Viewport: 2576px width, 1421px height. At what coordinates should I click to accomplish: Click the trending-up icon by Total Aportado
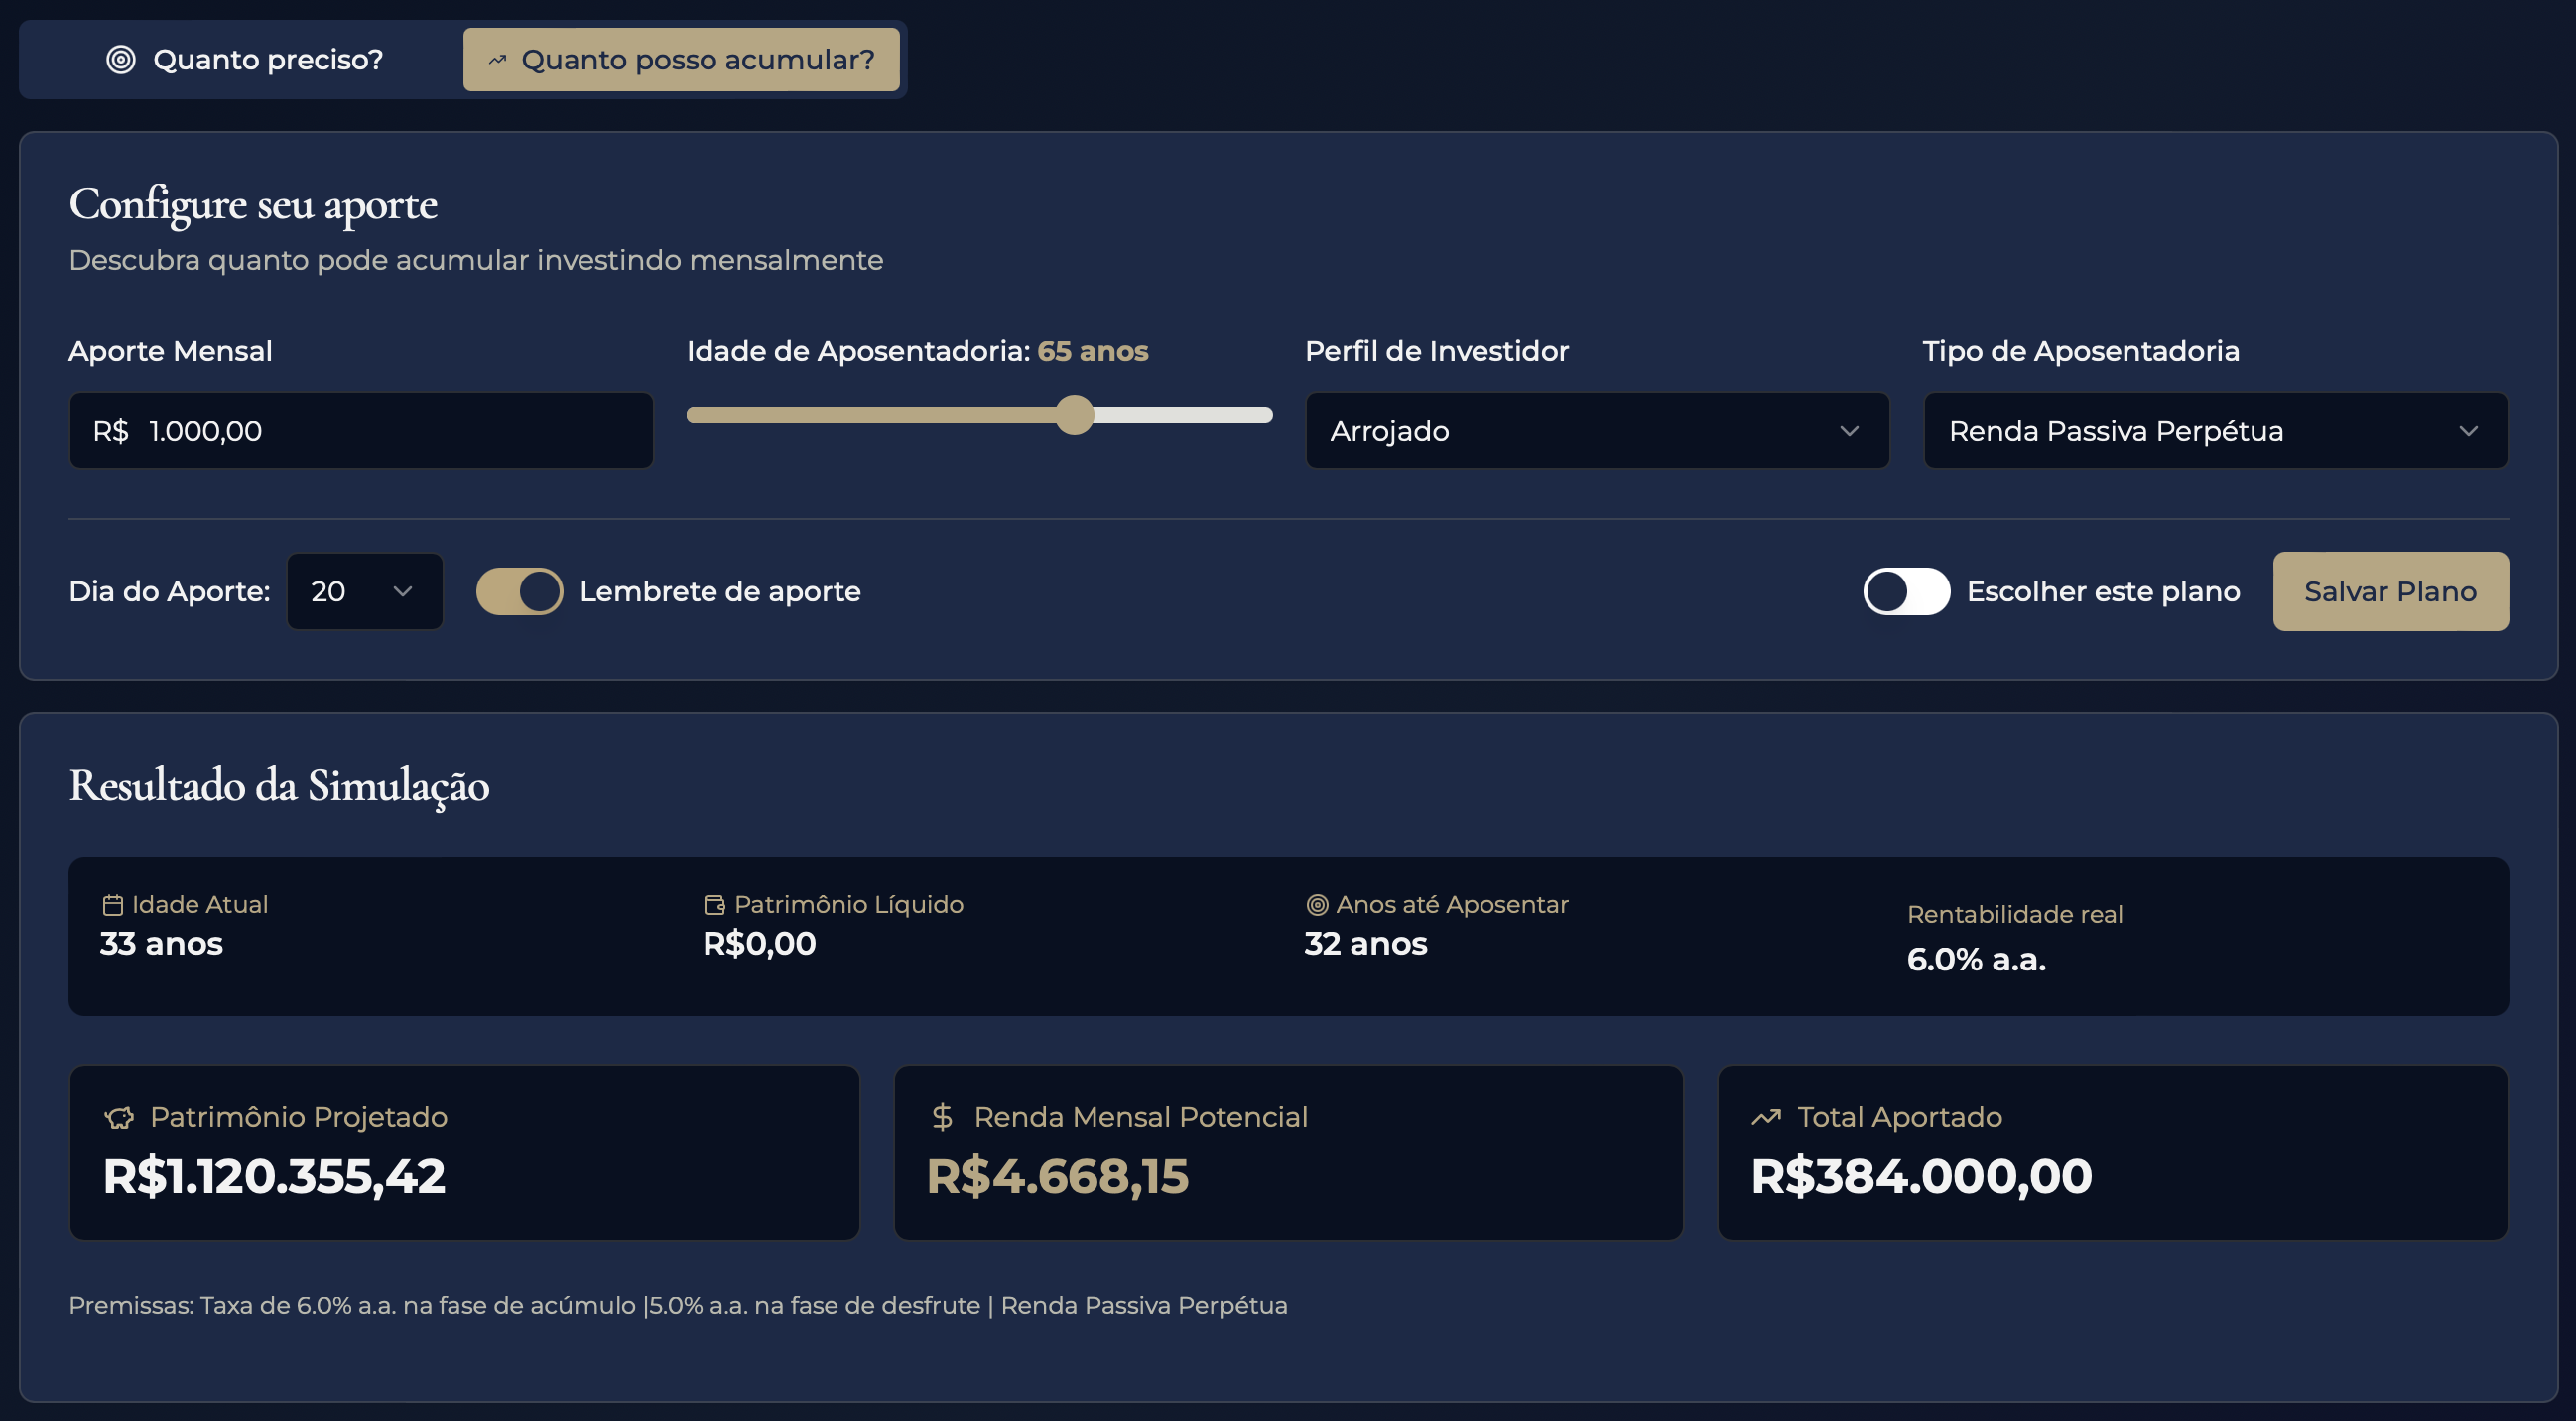1766,1118
